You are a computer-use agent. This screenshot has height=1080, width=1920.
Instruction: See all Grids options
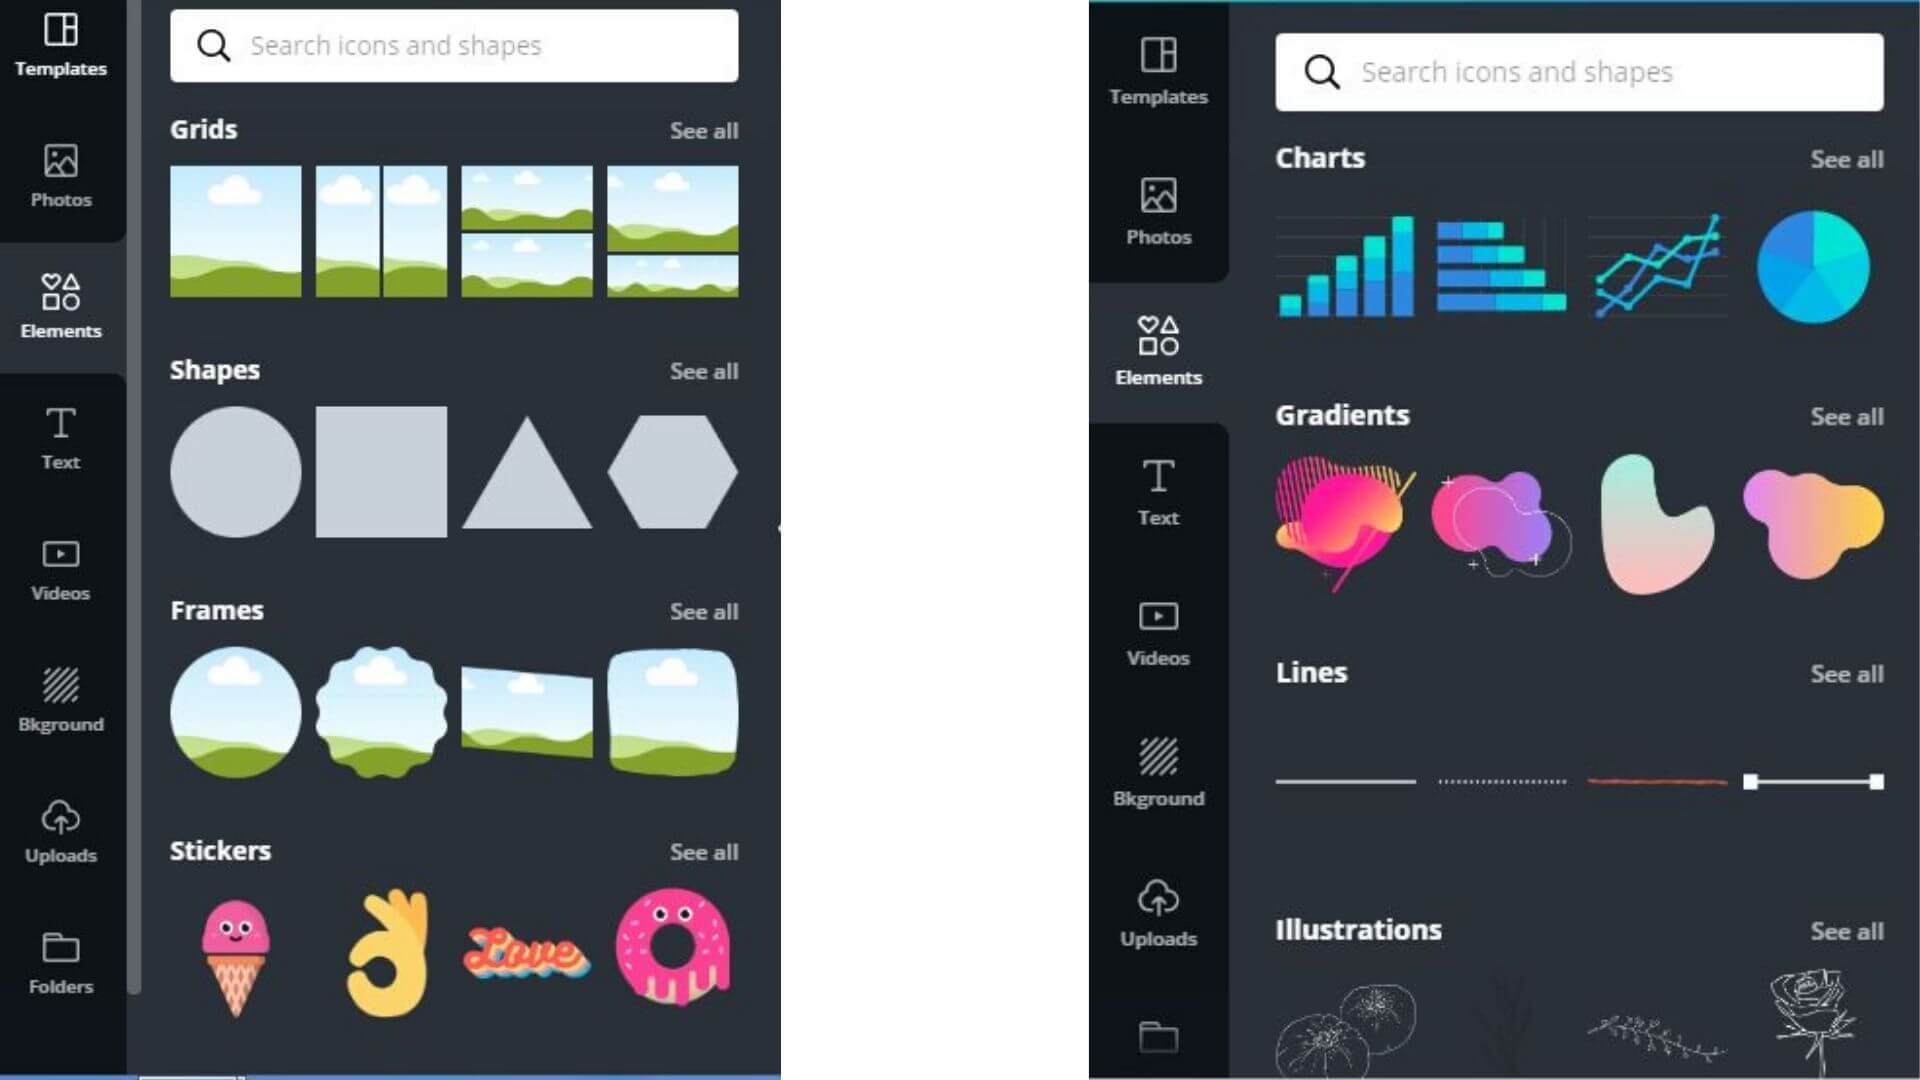click(704, 131)
